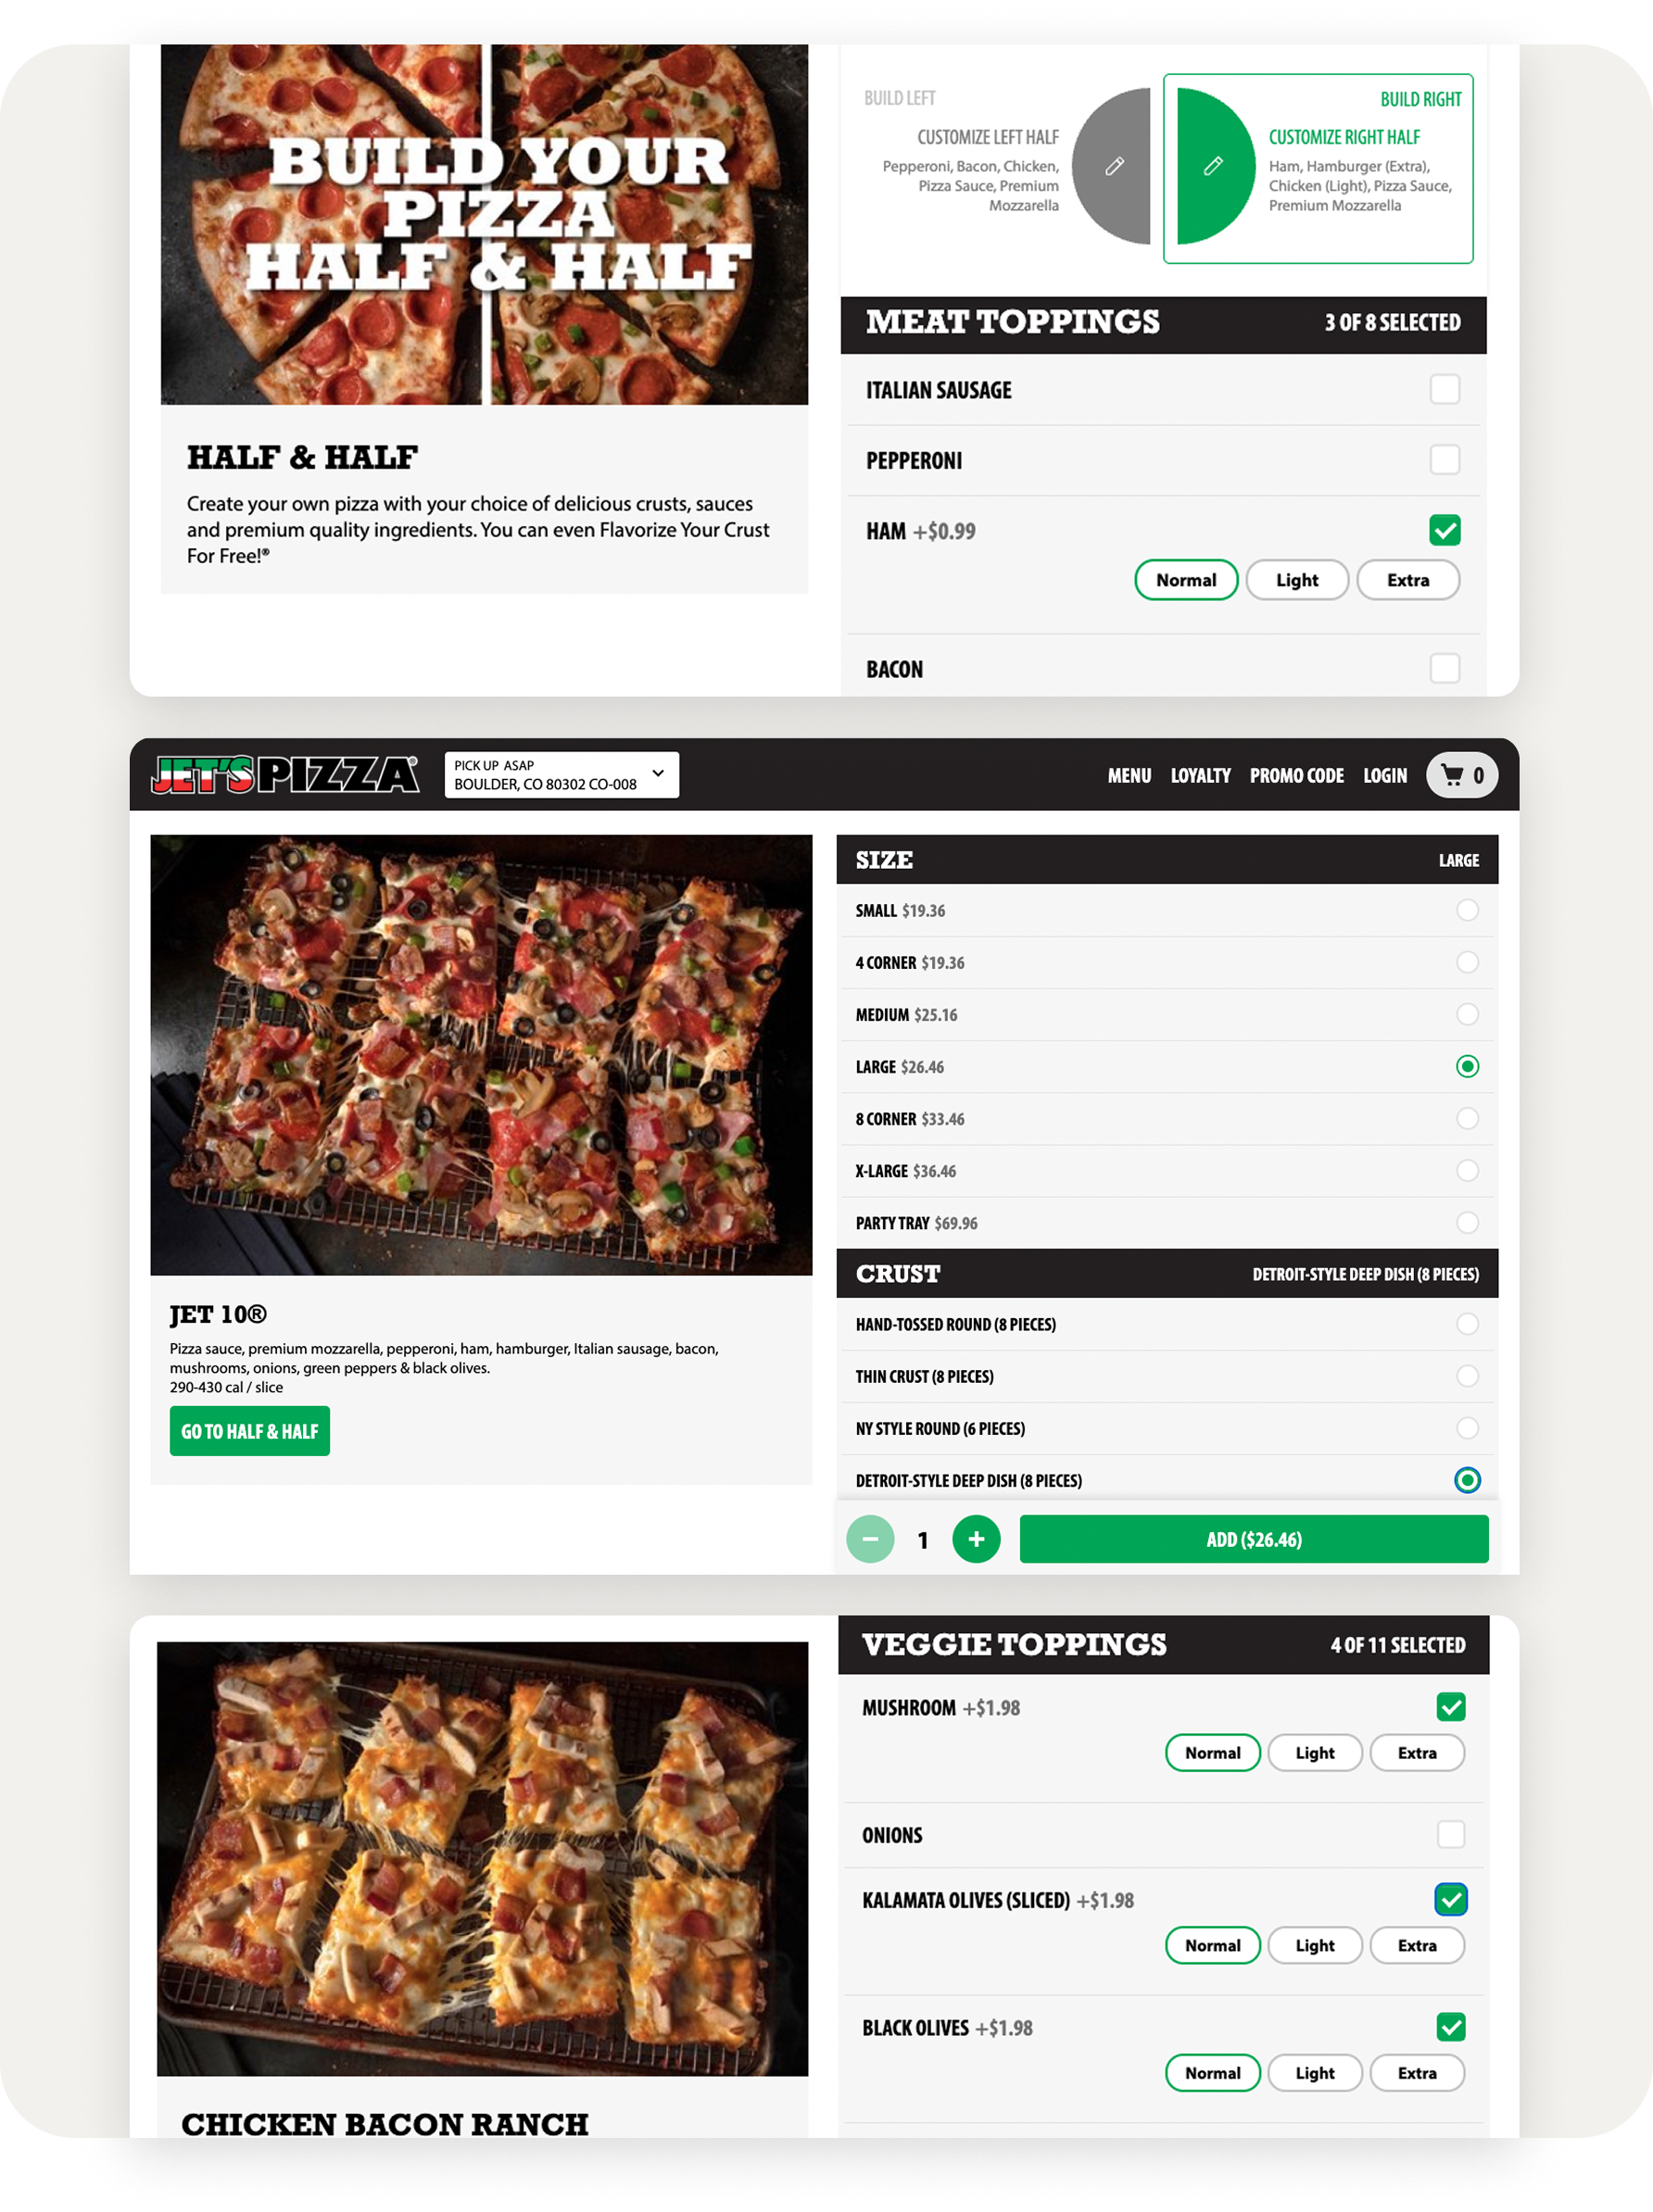
Task: Choose Thin Crust (8 pieces) option
Action: pos(1467,1376)
